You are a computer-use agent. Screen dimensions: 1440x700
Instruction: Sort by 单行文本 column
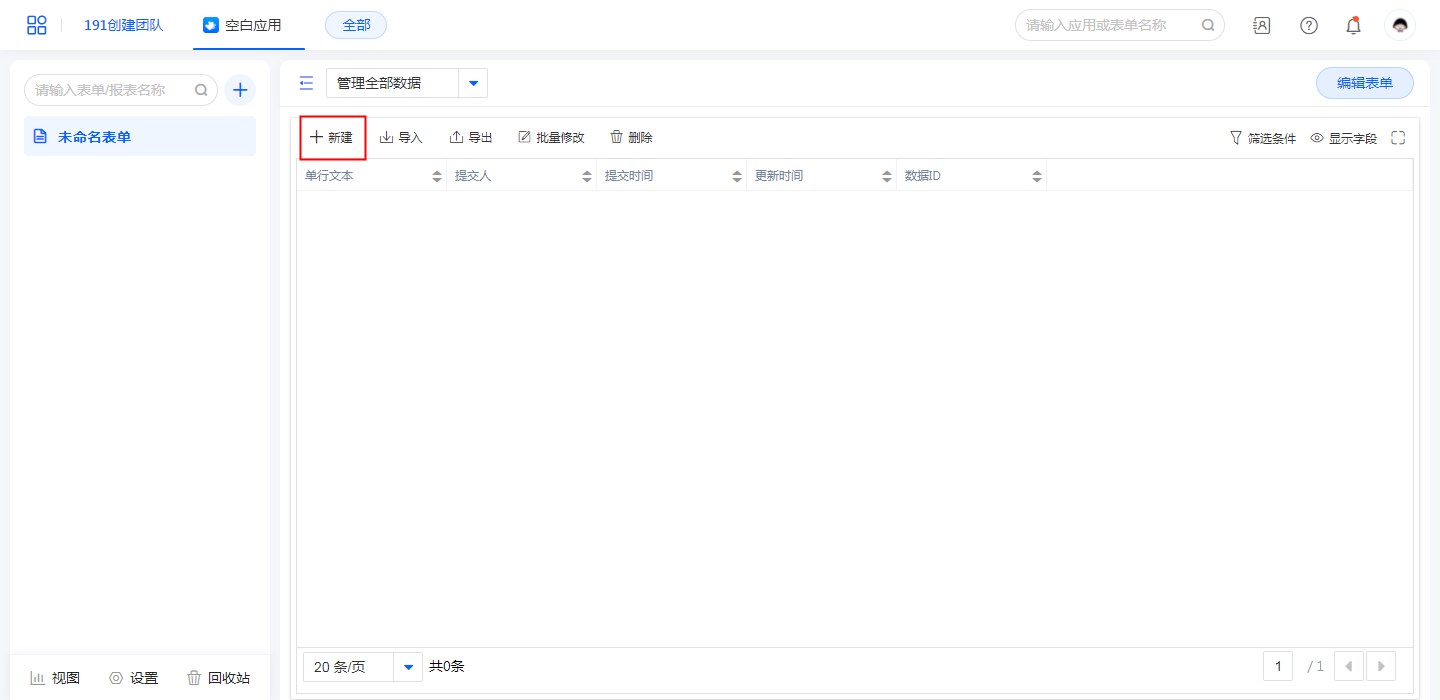436,176
